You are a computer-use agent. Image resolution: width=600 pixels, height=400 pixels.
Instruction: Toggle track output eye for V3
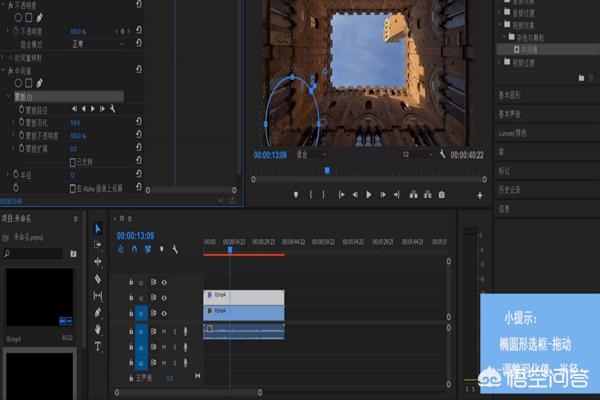click(x=164, y=283)
